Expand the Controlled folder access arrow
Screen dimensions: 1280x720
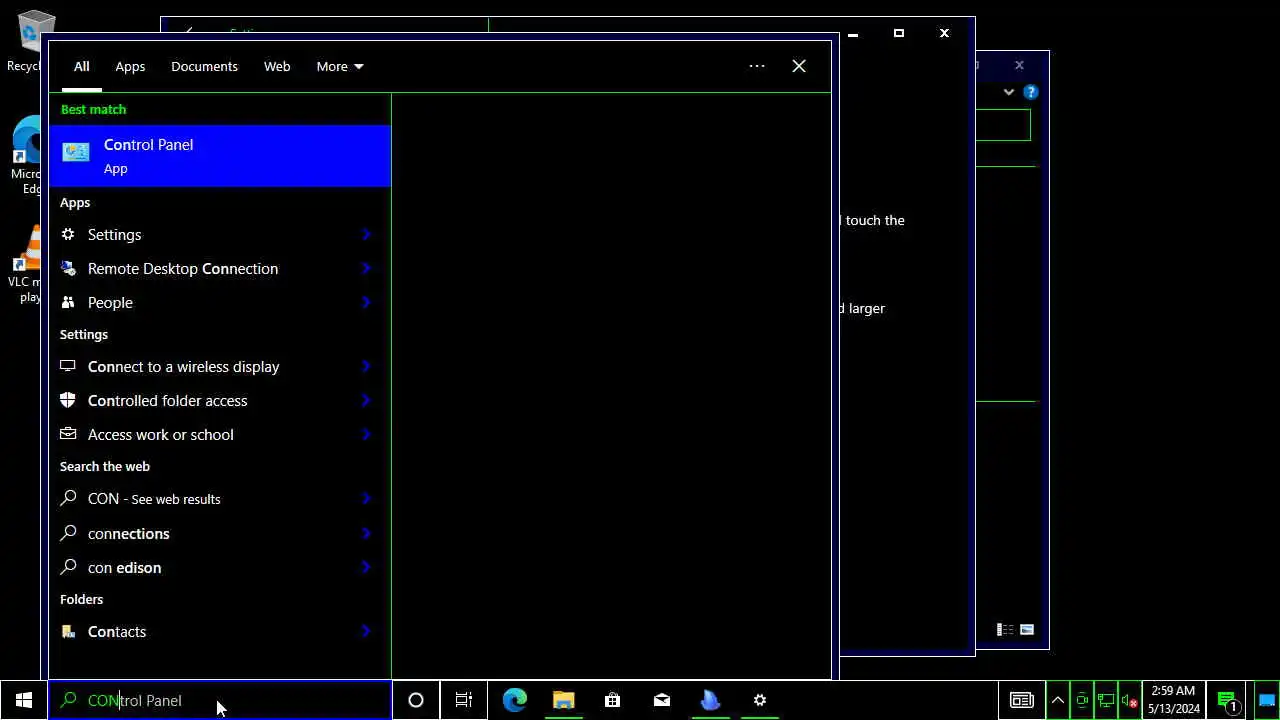367,400
